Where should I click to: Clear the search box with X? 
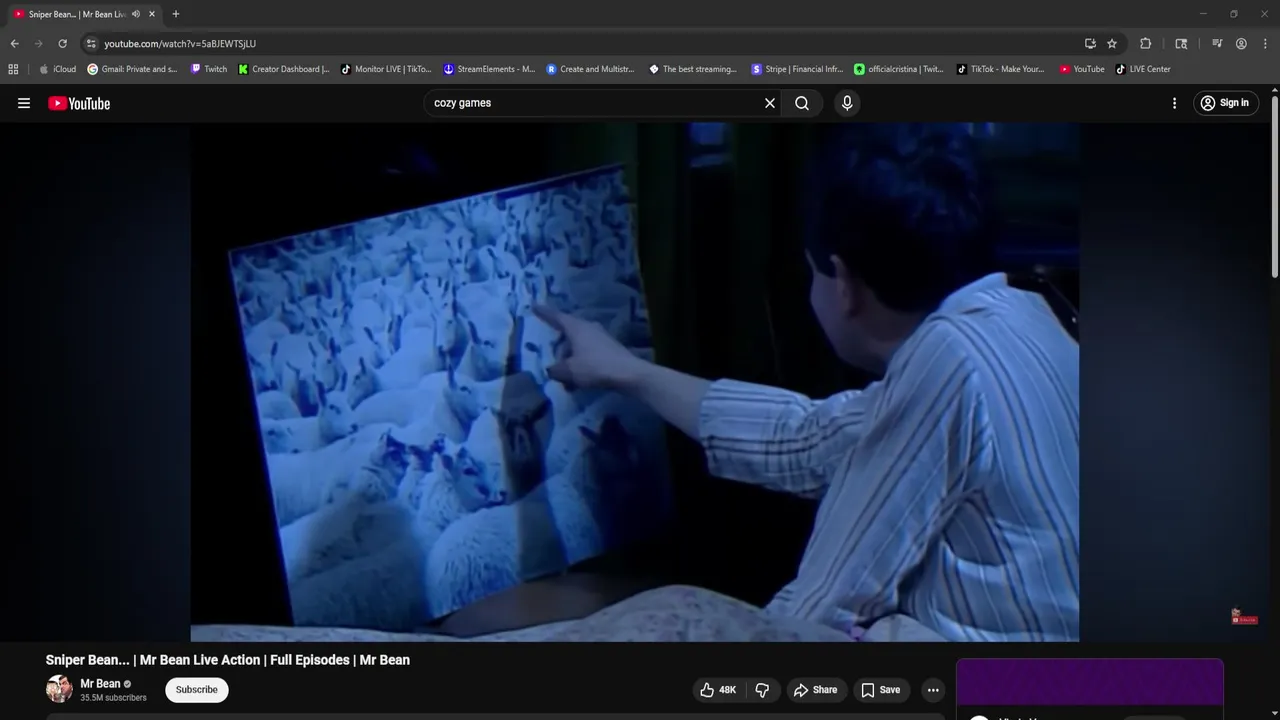coord(770,103)
